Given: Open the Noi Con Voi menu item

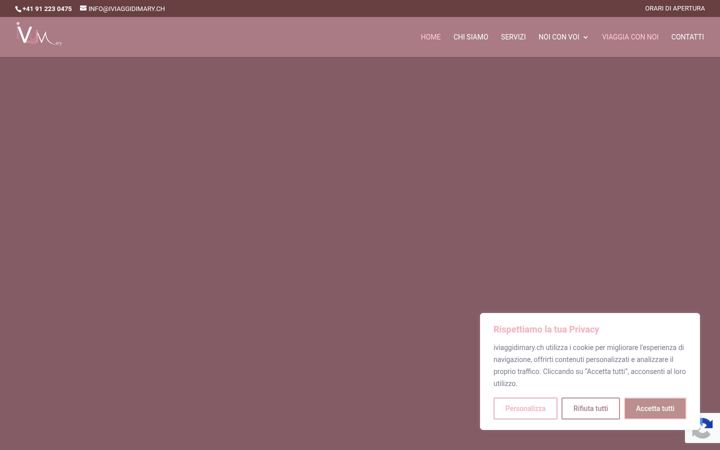Looking at the screenshot, I should [559, 37].
